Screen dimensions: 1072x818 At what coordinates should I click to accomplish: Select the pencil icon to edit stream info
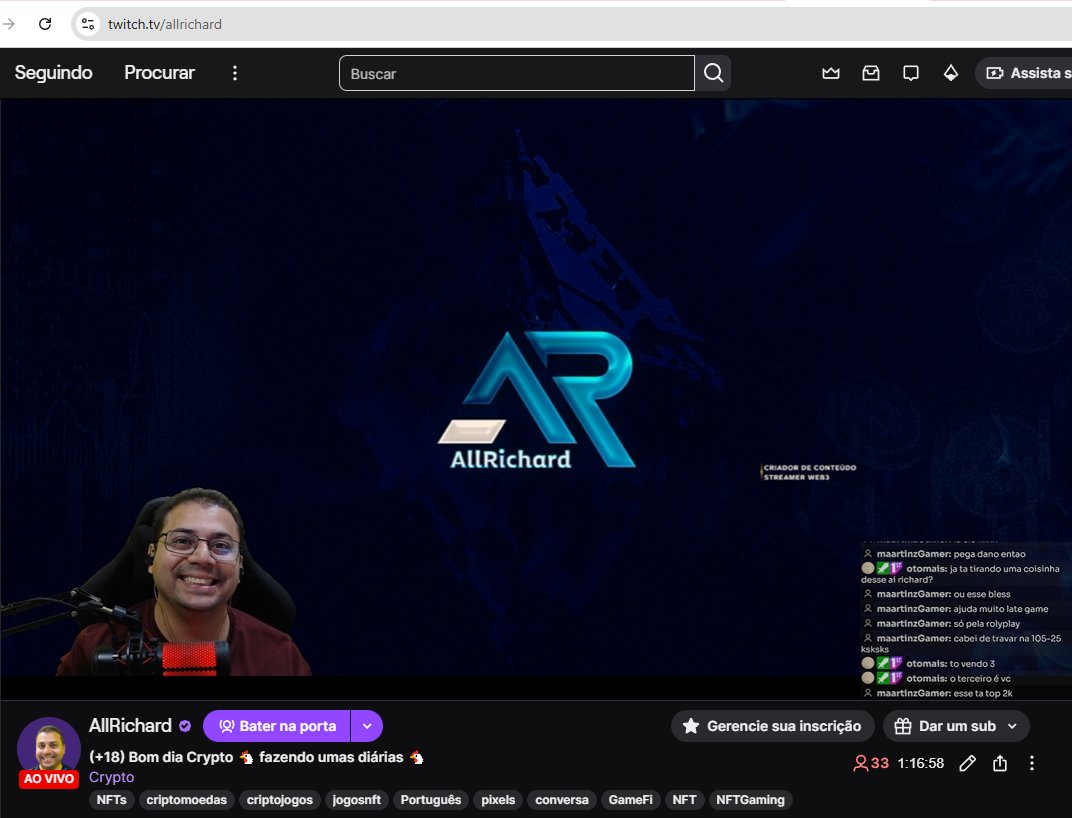(966, 763)
